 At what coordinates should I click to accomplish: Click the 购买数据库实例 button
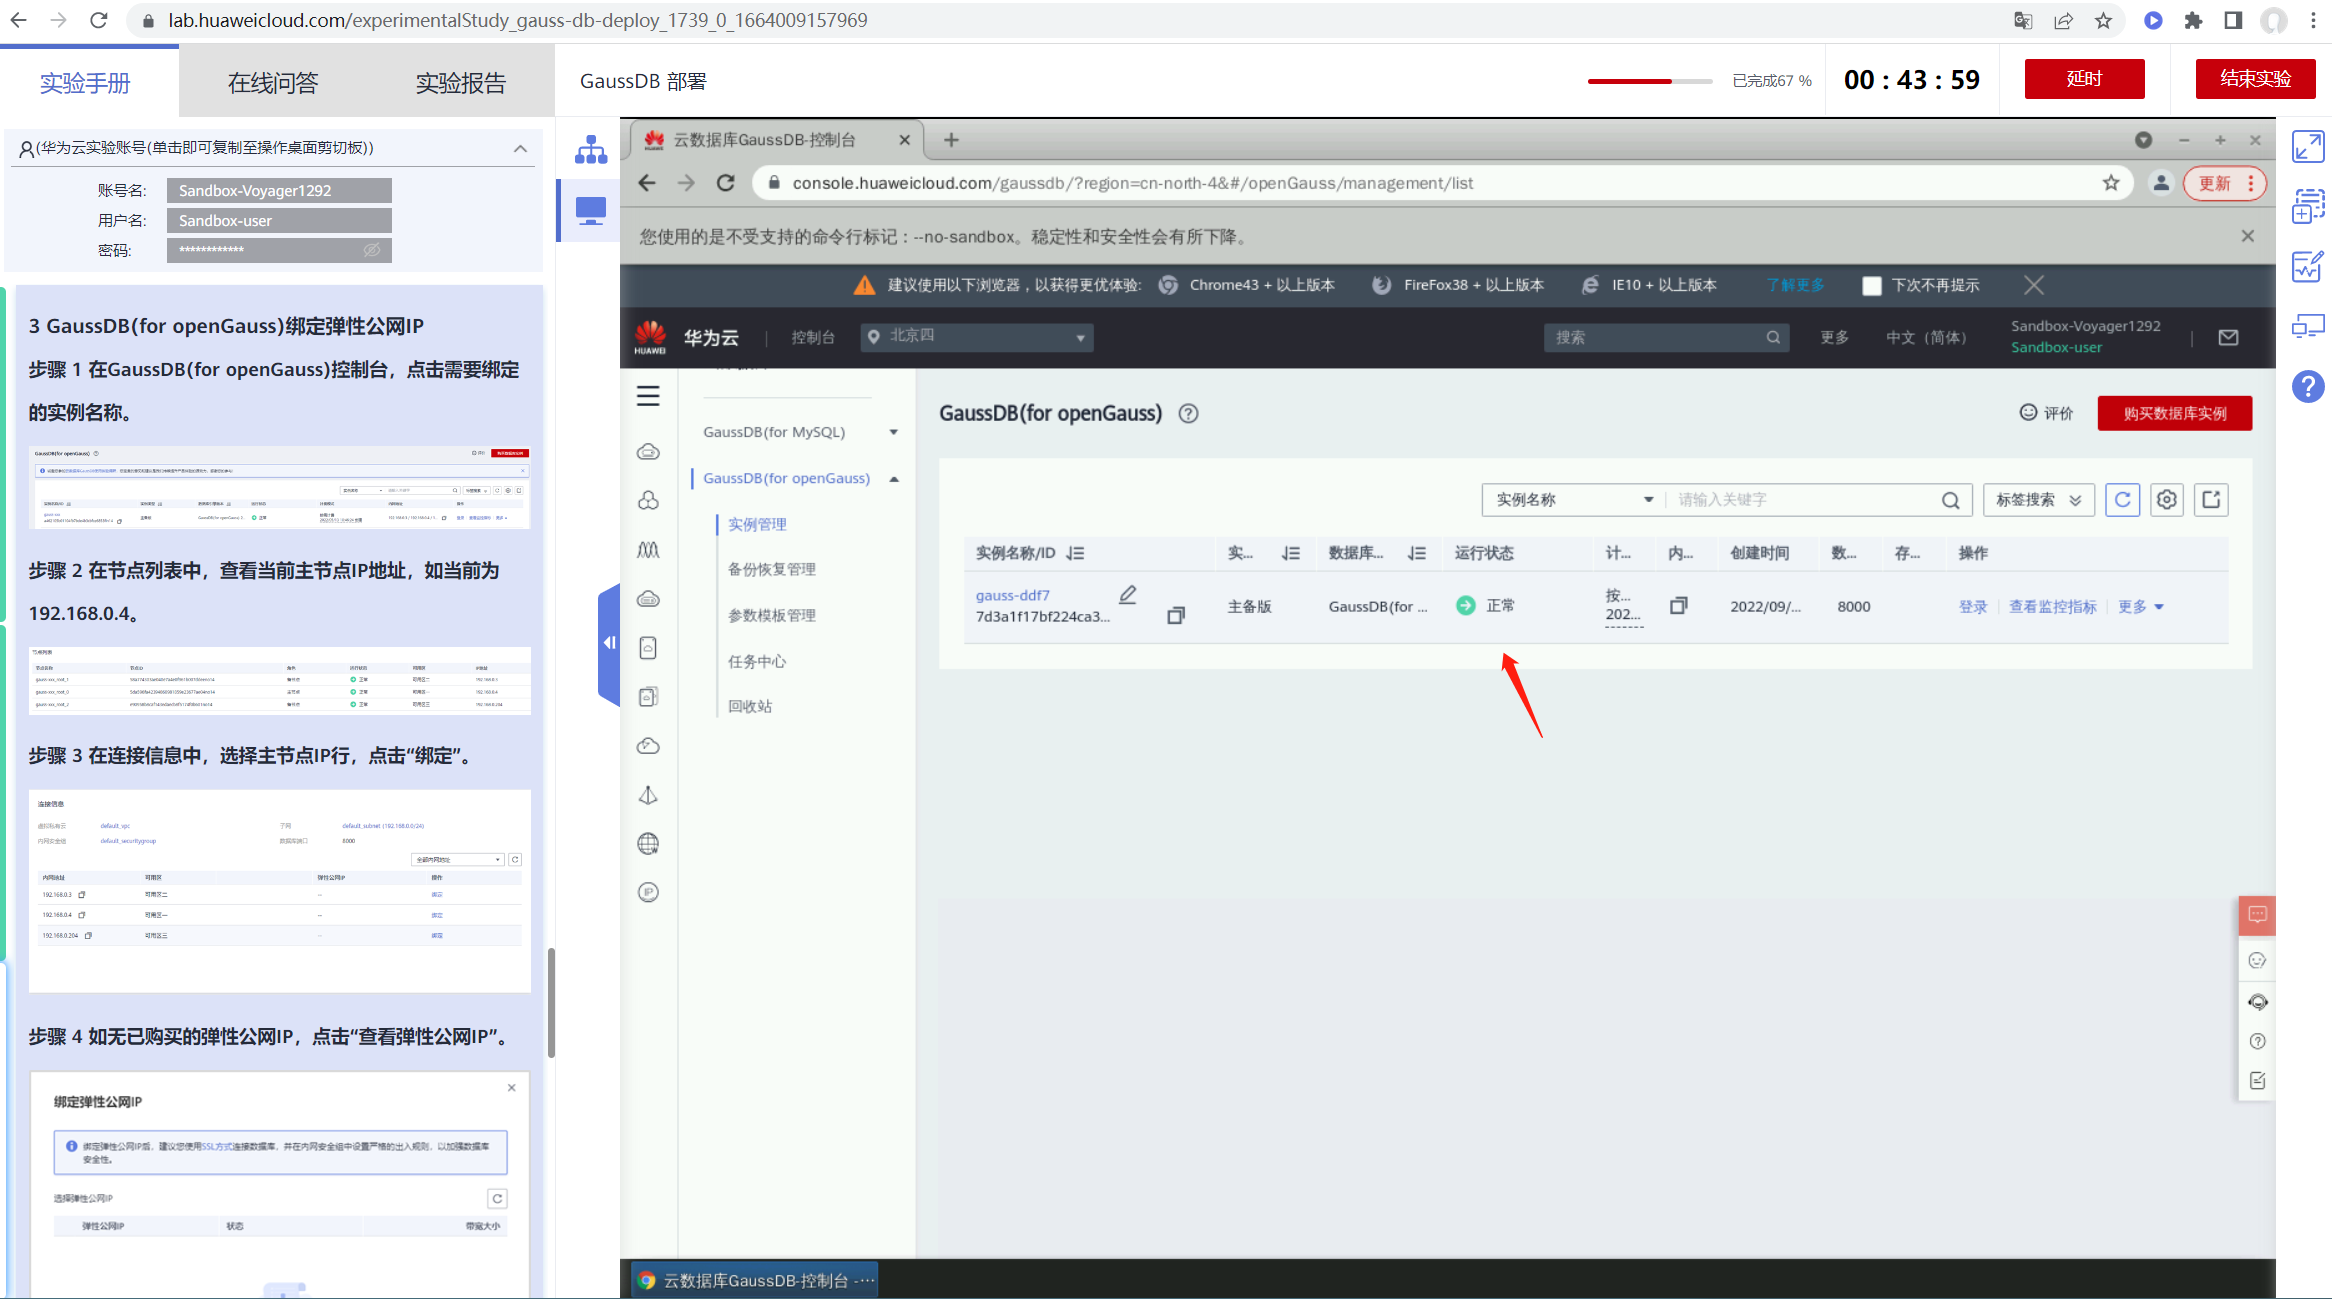[x=2174, y=414]
